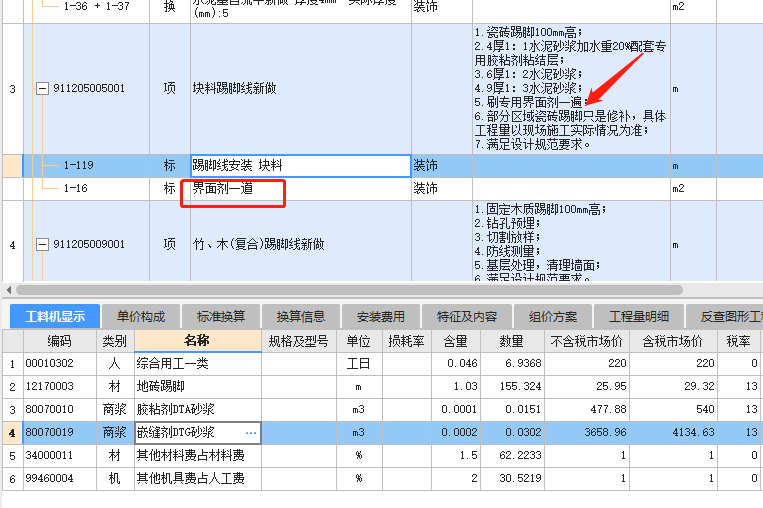The height and width of the screenshot is (508, 763).
Task: Click the horizontal scrollbar thumb
Action: (x=349, y=290)
